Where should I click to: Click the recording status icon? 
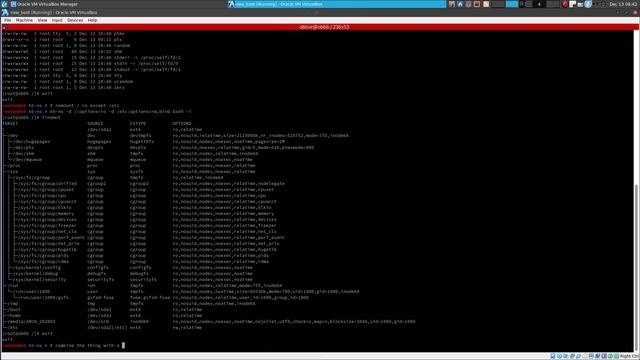point(598,356)
